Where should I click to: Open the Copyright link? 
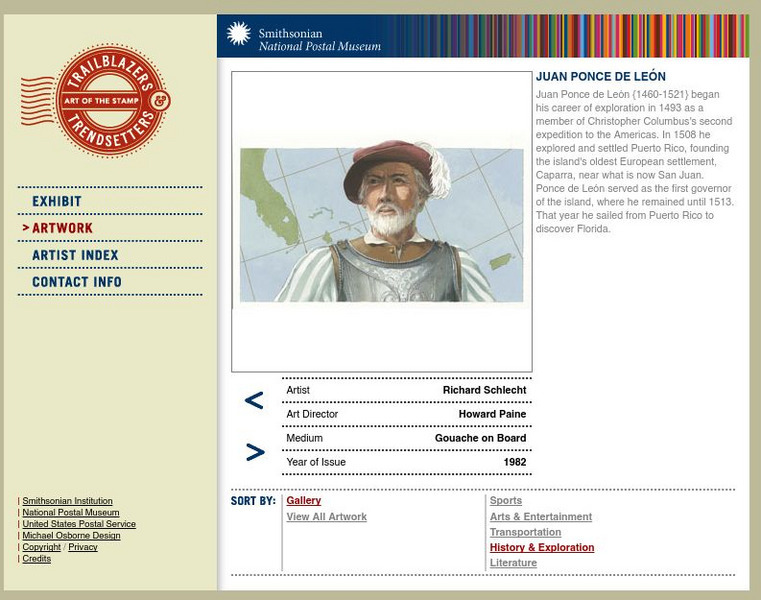pyautogui.click(x=41, y=547)
